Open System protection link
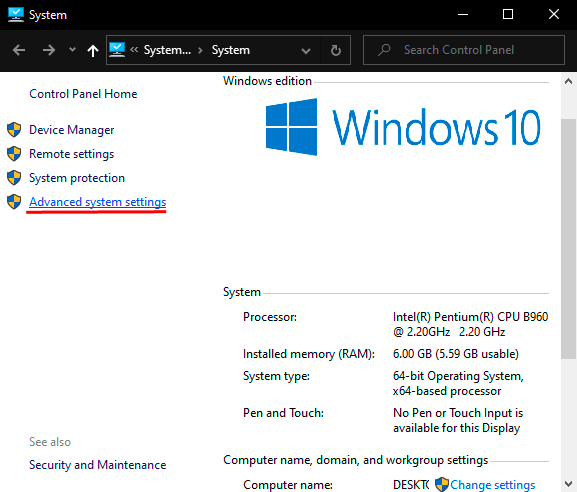 (77, 178)
